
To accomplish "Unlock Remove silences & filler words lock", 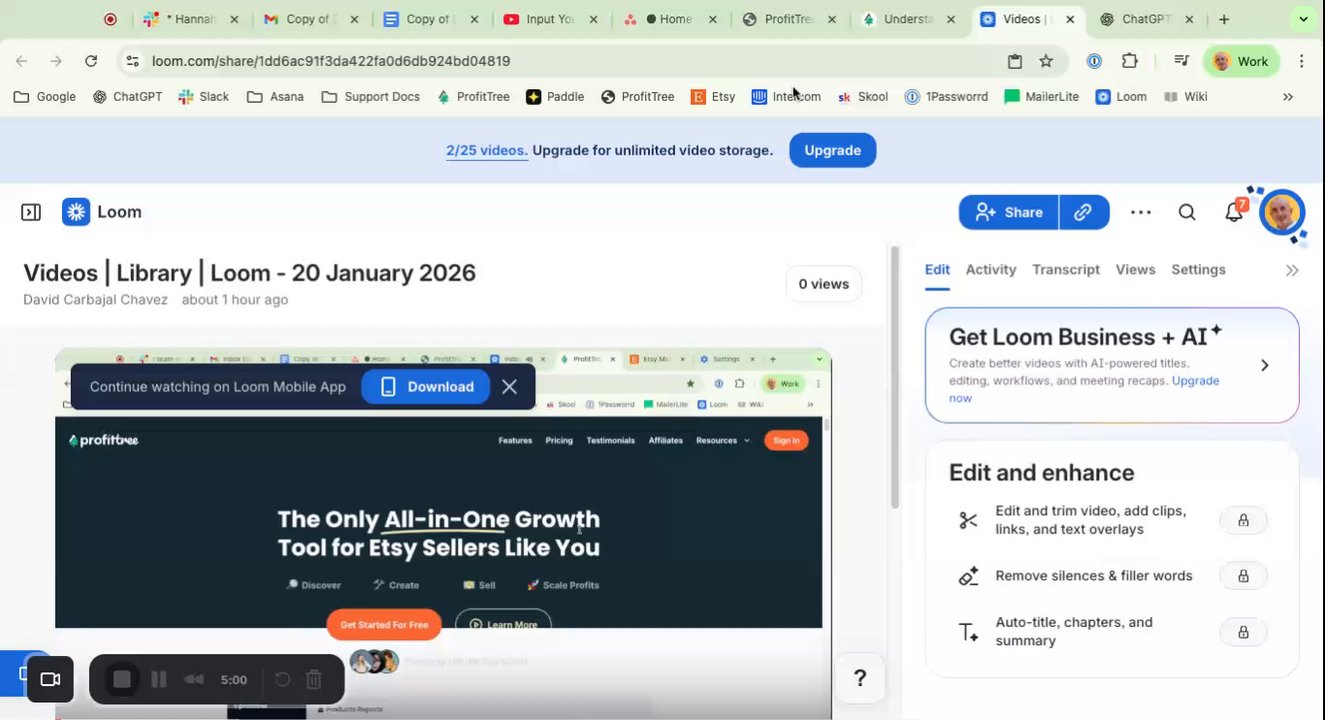I will (x=1243, y=576).
